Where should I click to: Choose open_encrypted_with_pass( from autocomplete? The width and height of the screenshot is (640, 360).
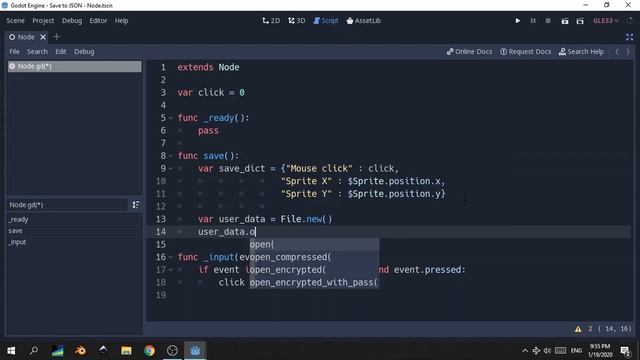click(314, 282)
